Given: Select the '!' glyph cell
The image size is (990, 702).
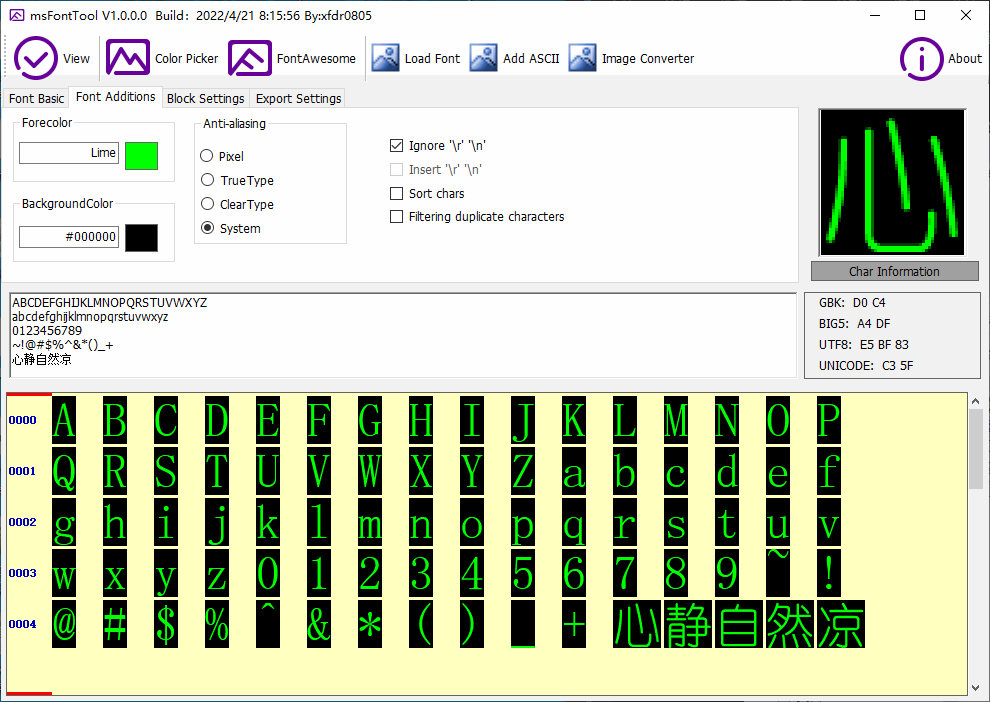Looking at the screenshot, I should pyautogui.click(x=828, y=573).
